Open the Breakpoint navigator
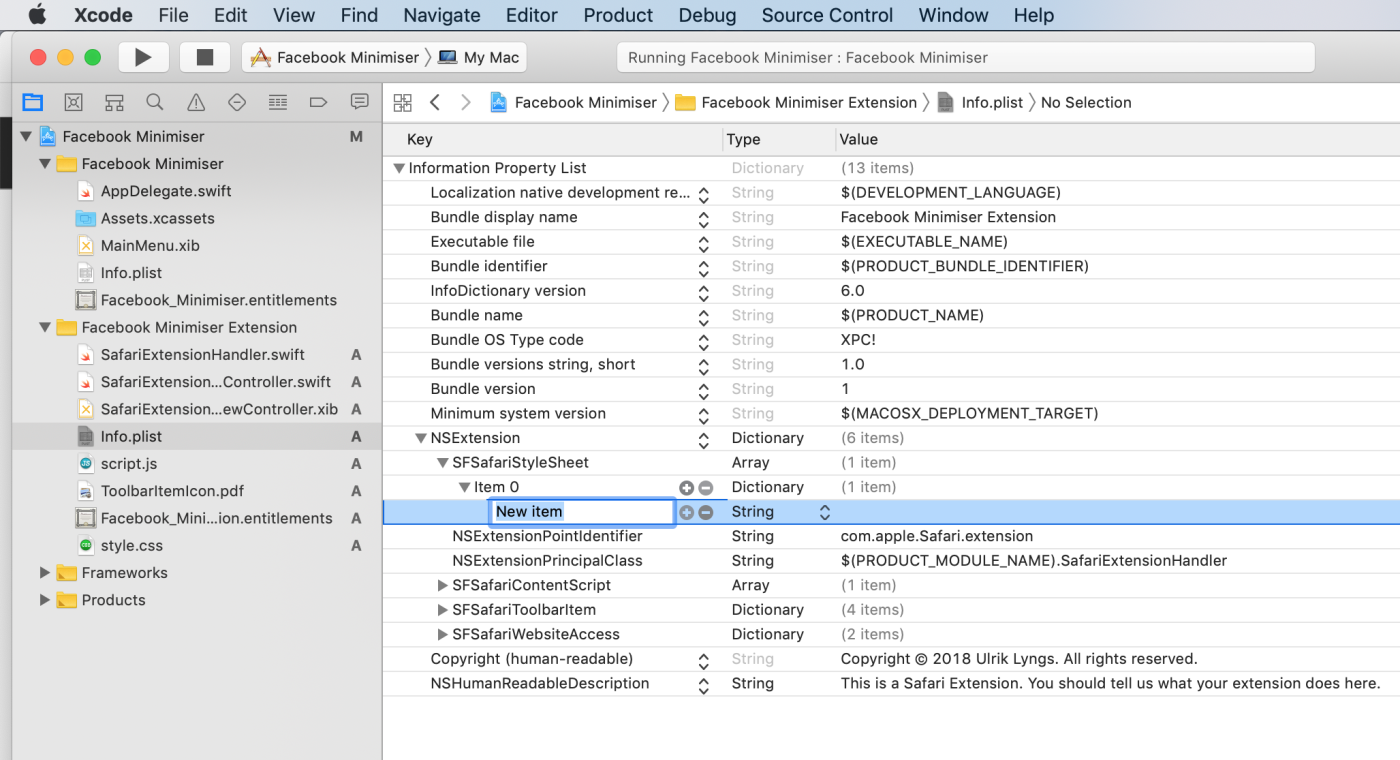The width and height of the screenshot is (1400, 760). click(x=319, y=102)
